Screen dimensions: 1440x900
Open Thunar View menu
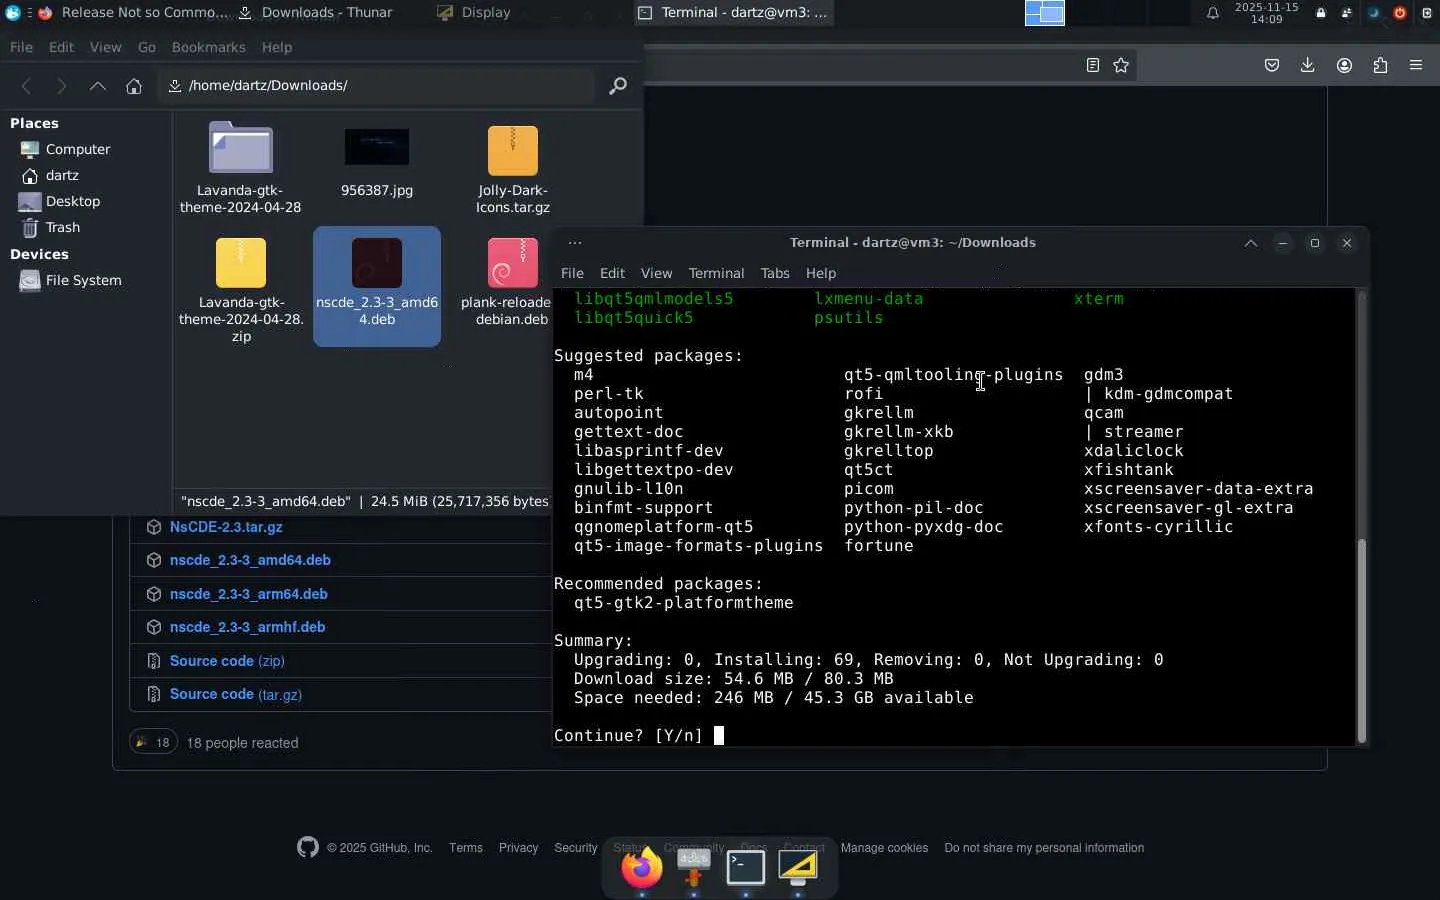pyautogui.click(x=105, y=47)
